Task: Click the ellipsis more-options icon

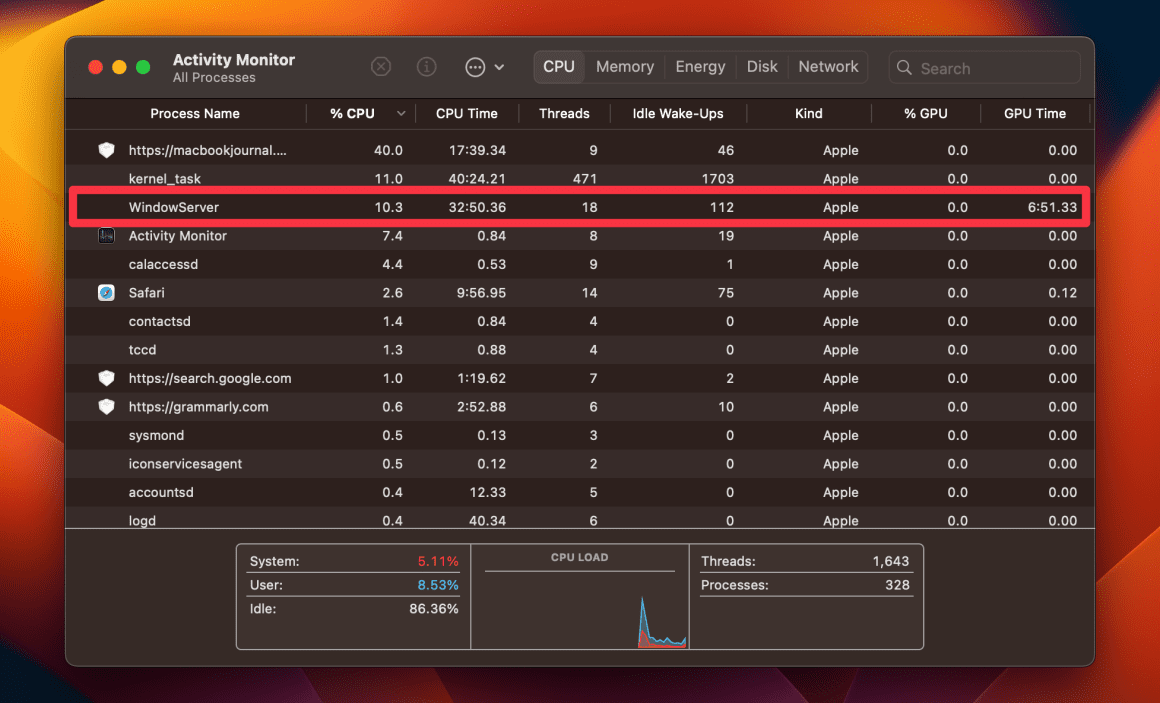Action: 474,66
